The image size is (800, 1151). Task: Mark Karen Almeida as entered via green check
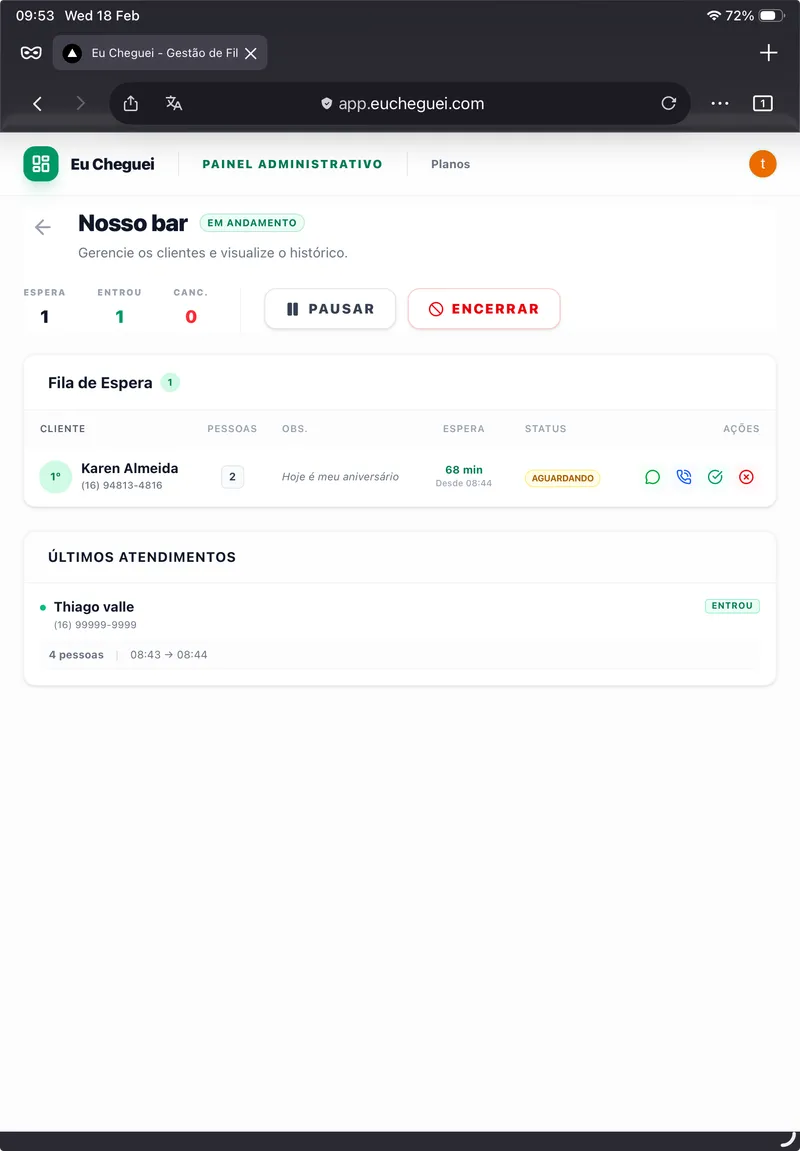(x=715, y=477)
